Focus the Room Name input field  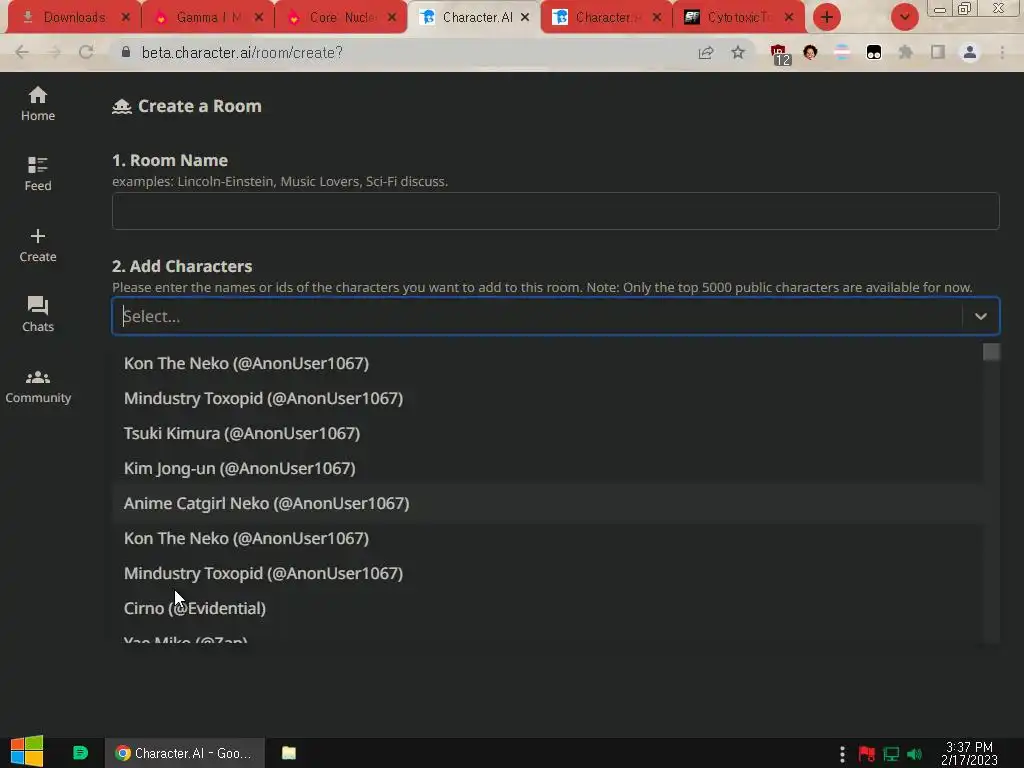(x=555, y=211)
